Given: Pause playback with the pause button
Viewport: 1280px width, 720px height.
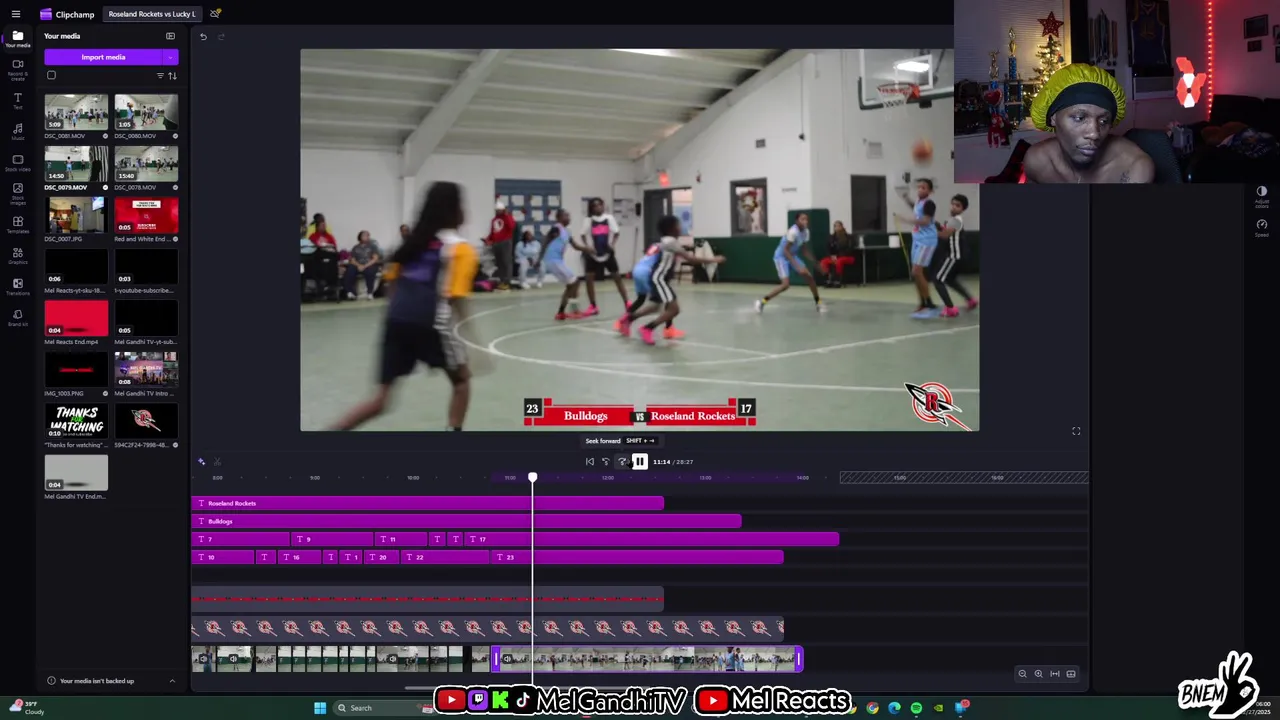Looking at the screenshot, I should click(x=639, y=462).
